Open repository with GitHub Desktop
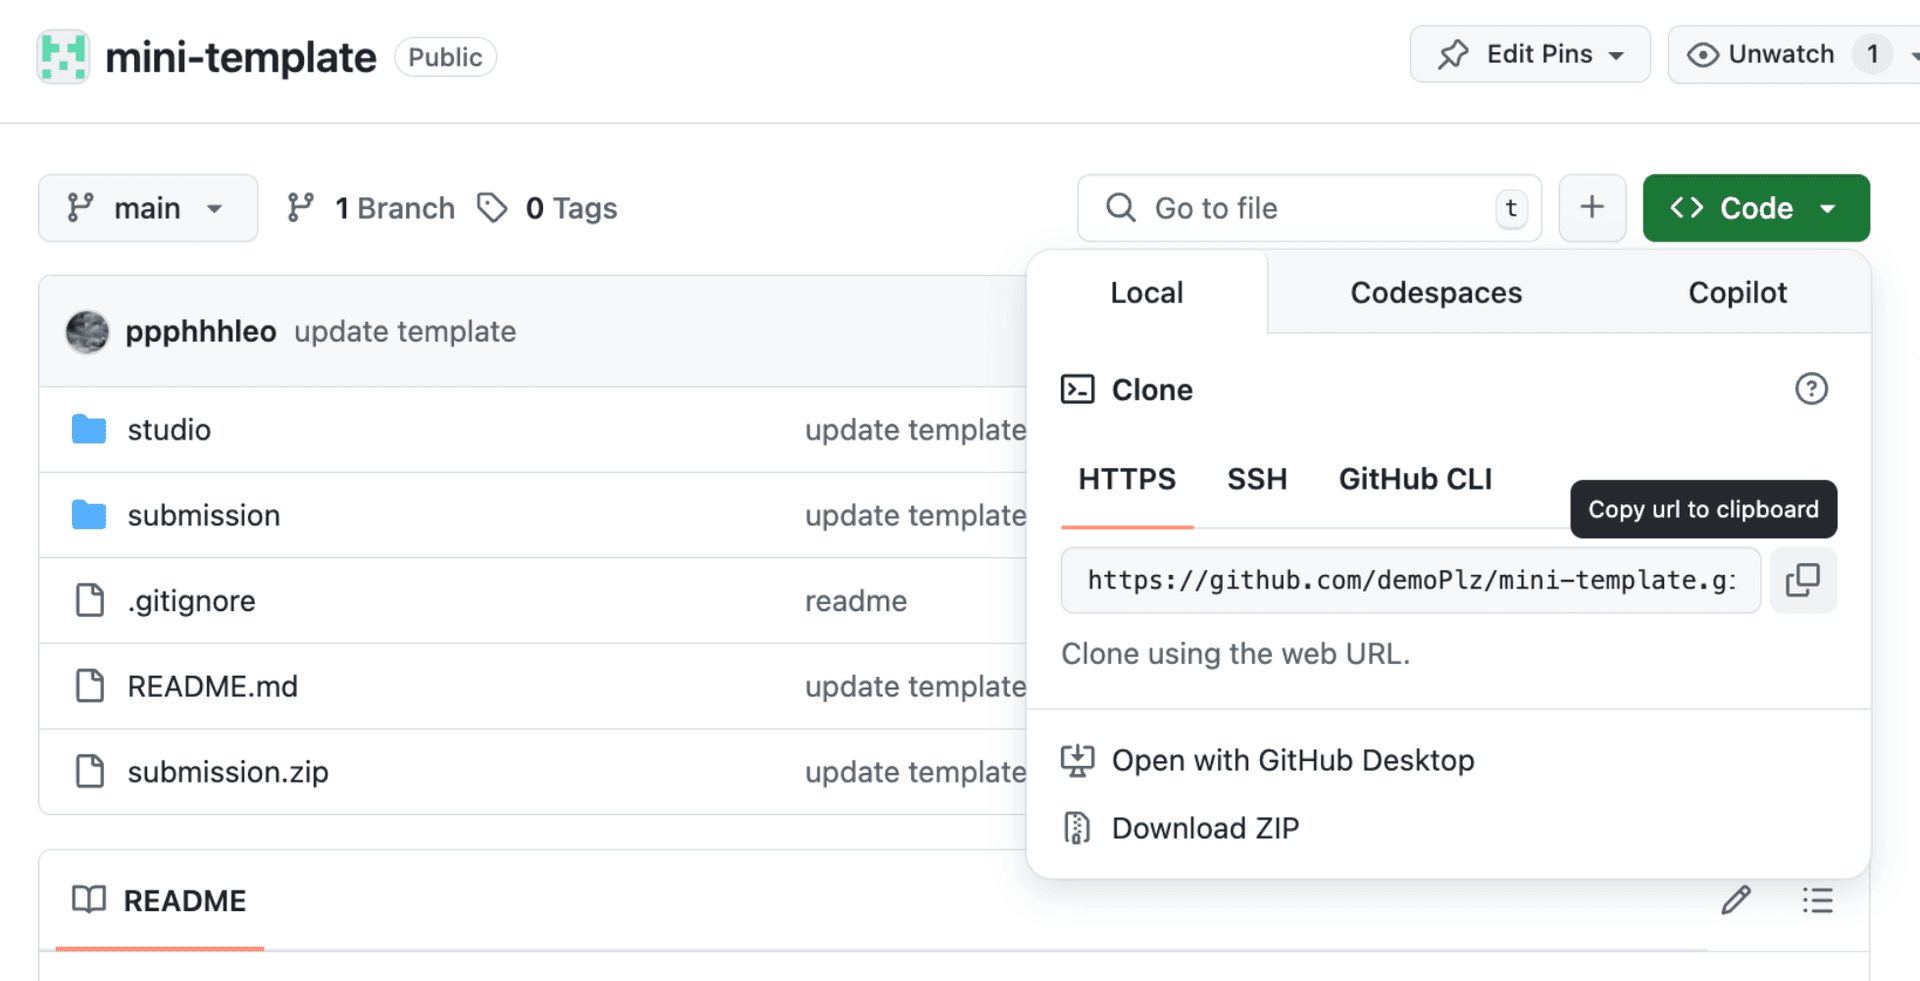The image size is (1920, 981). [1292, 760]
